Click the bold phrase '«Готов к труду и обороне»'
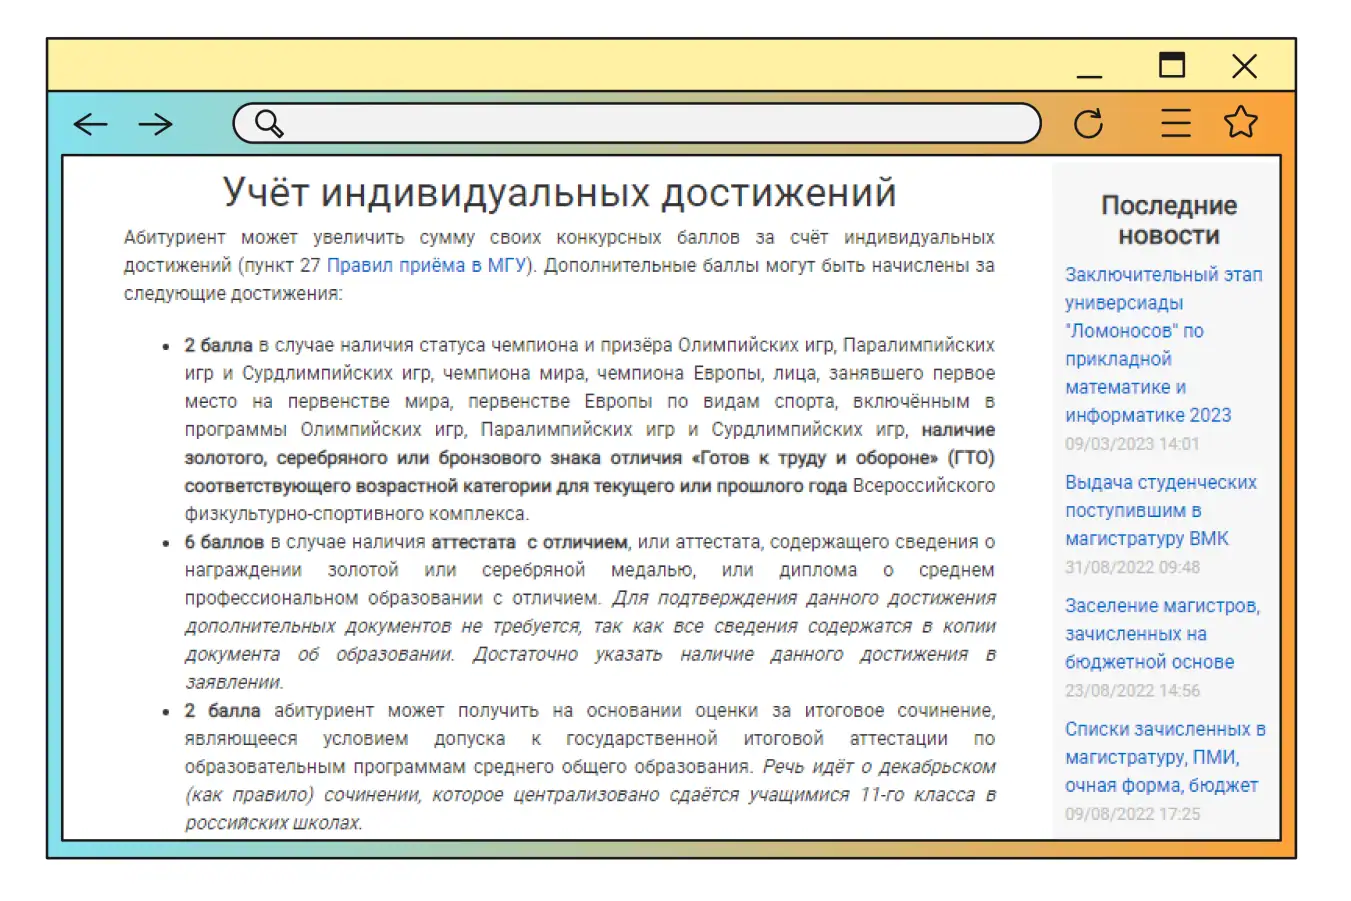 coord(814,458)
